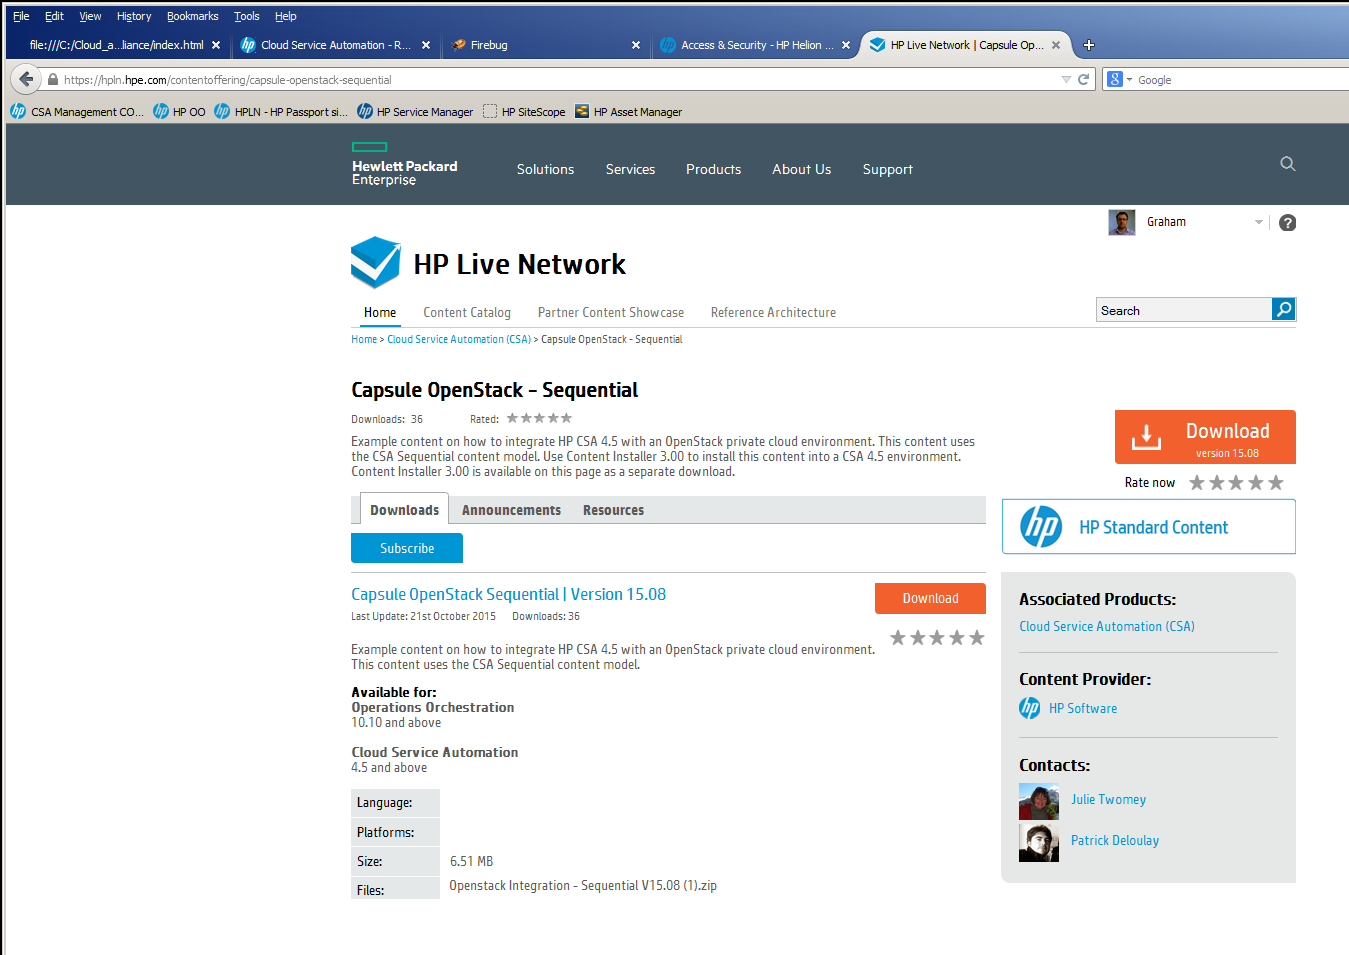The width and height of the screenshot is (1349, 955).
Task: Open the Content Catalog navigation tab
Action: [466, 313]
